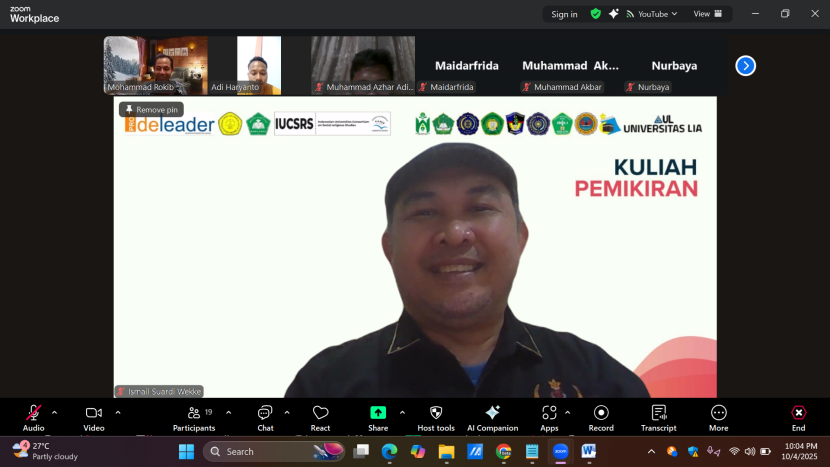Start recording with the Record button
Screen dimensions: 830x467
click(x=601, y=413)
